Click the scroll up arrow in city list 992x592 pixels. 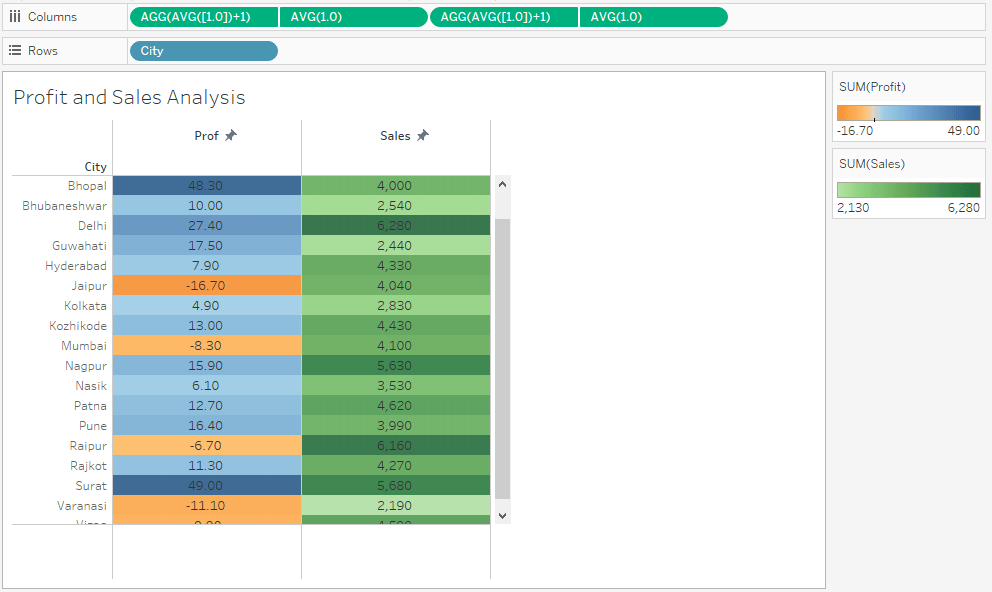pos(502,185)
